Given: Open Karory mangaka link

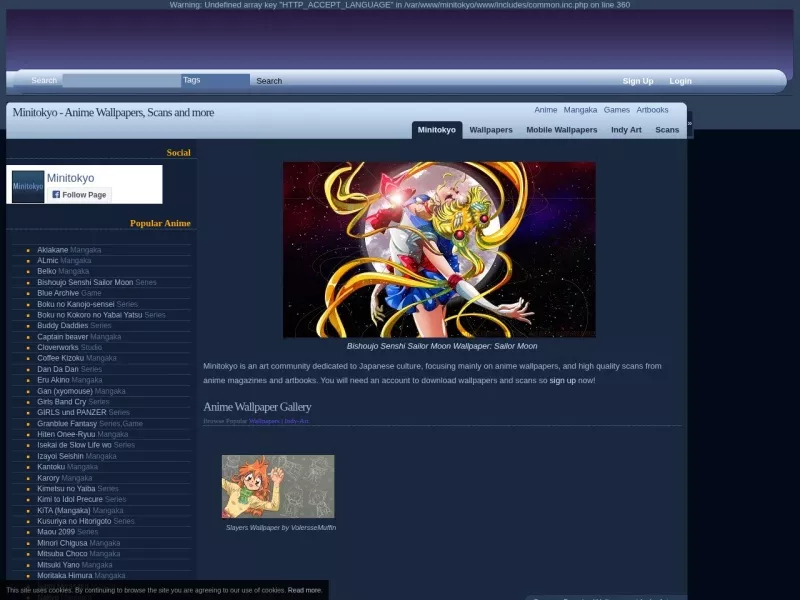Looking at the screenshot, I should (x=48, y=478).
